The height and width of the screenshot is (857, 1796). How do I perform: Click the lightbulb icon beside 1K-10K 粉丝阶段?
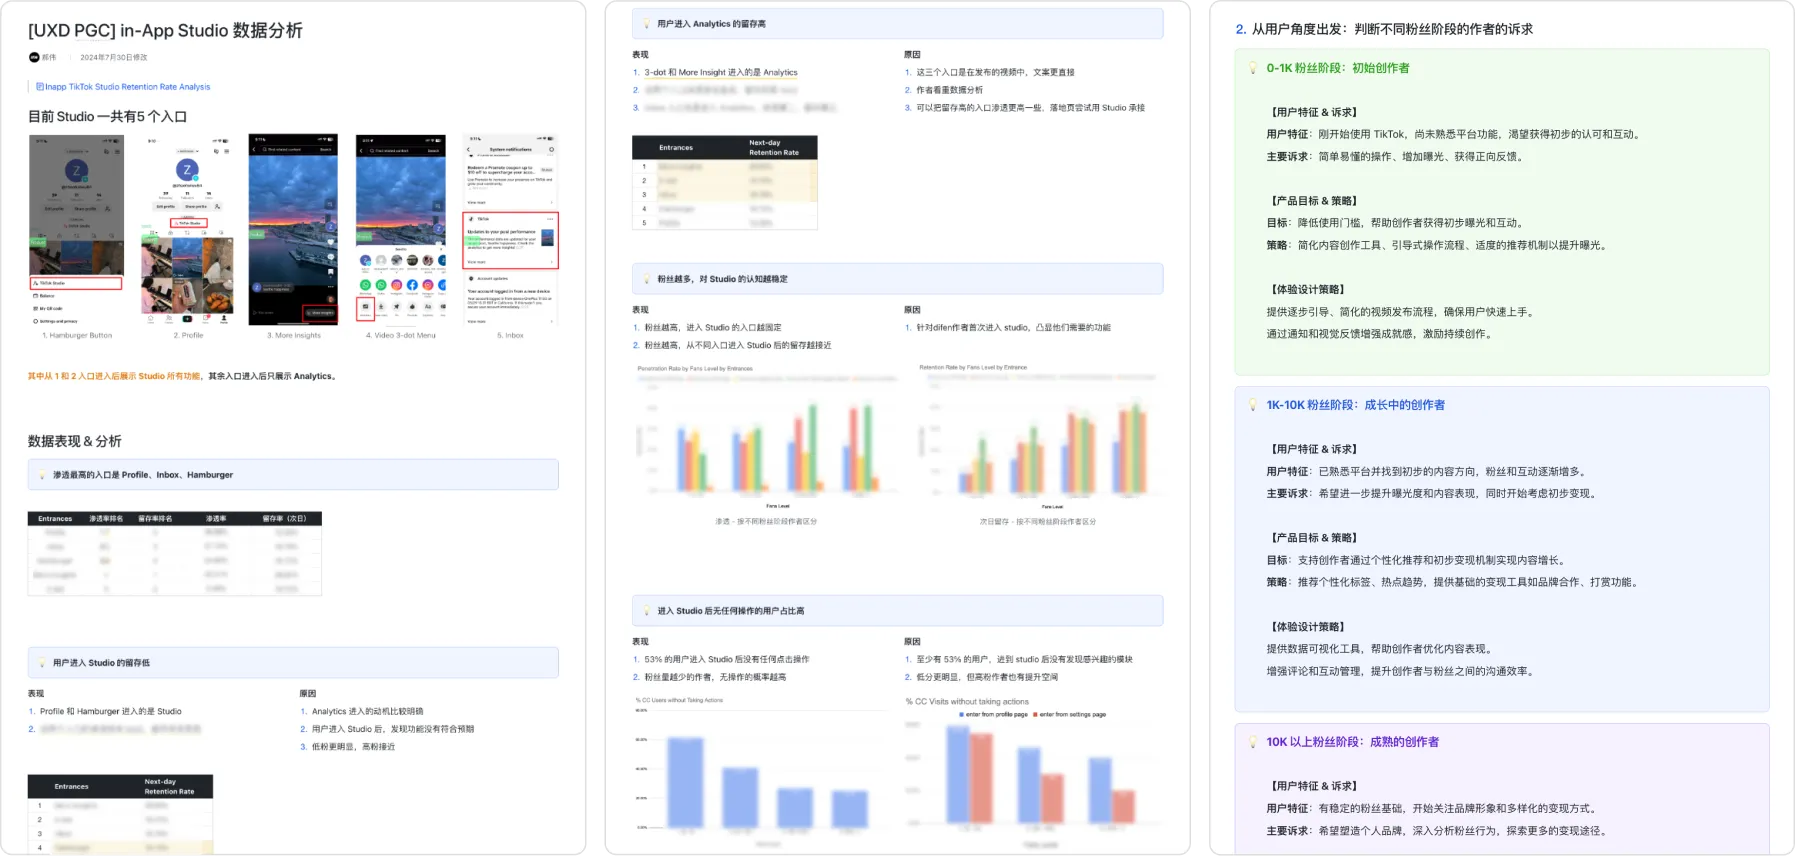(x=1253, y=405)
